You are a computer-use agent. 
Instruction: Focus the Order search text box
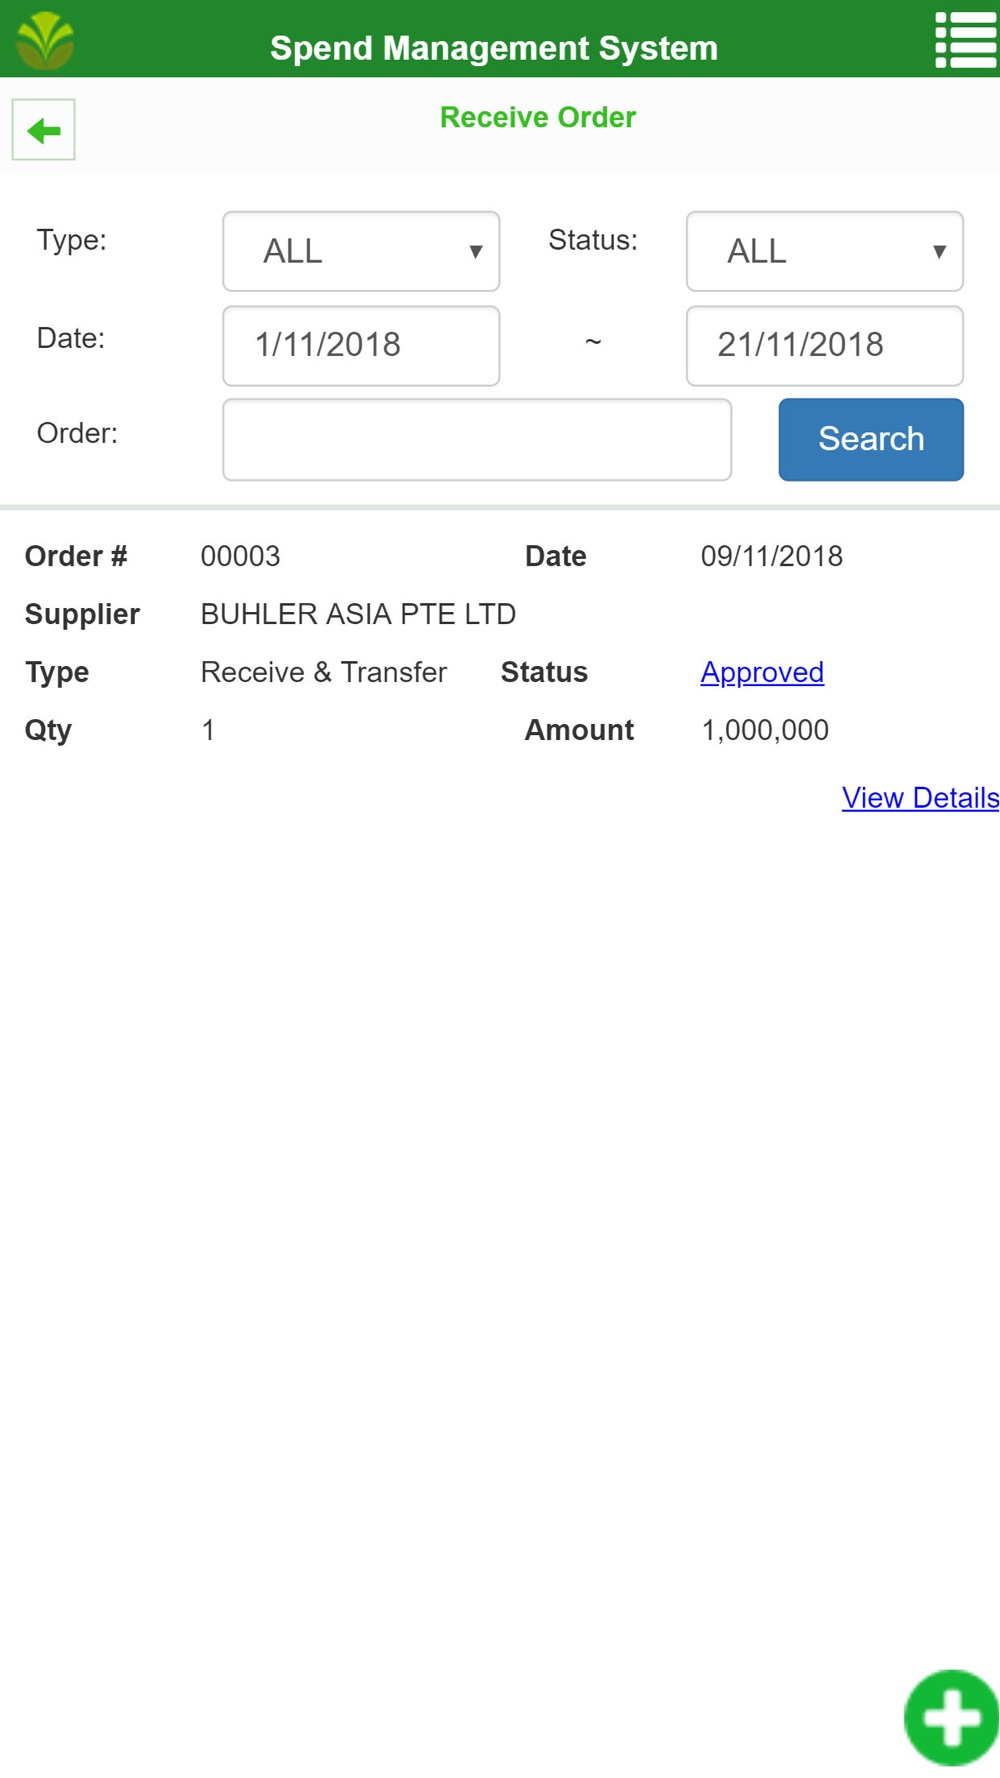tap(477, 440)
